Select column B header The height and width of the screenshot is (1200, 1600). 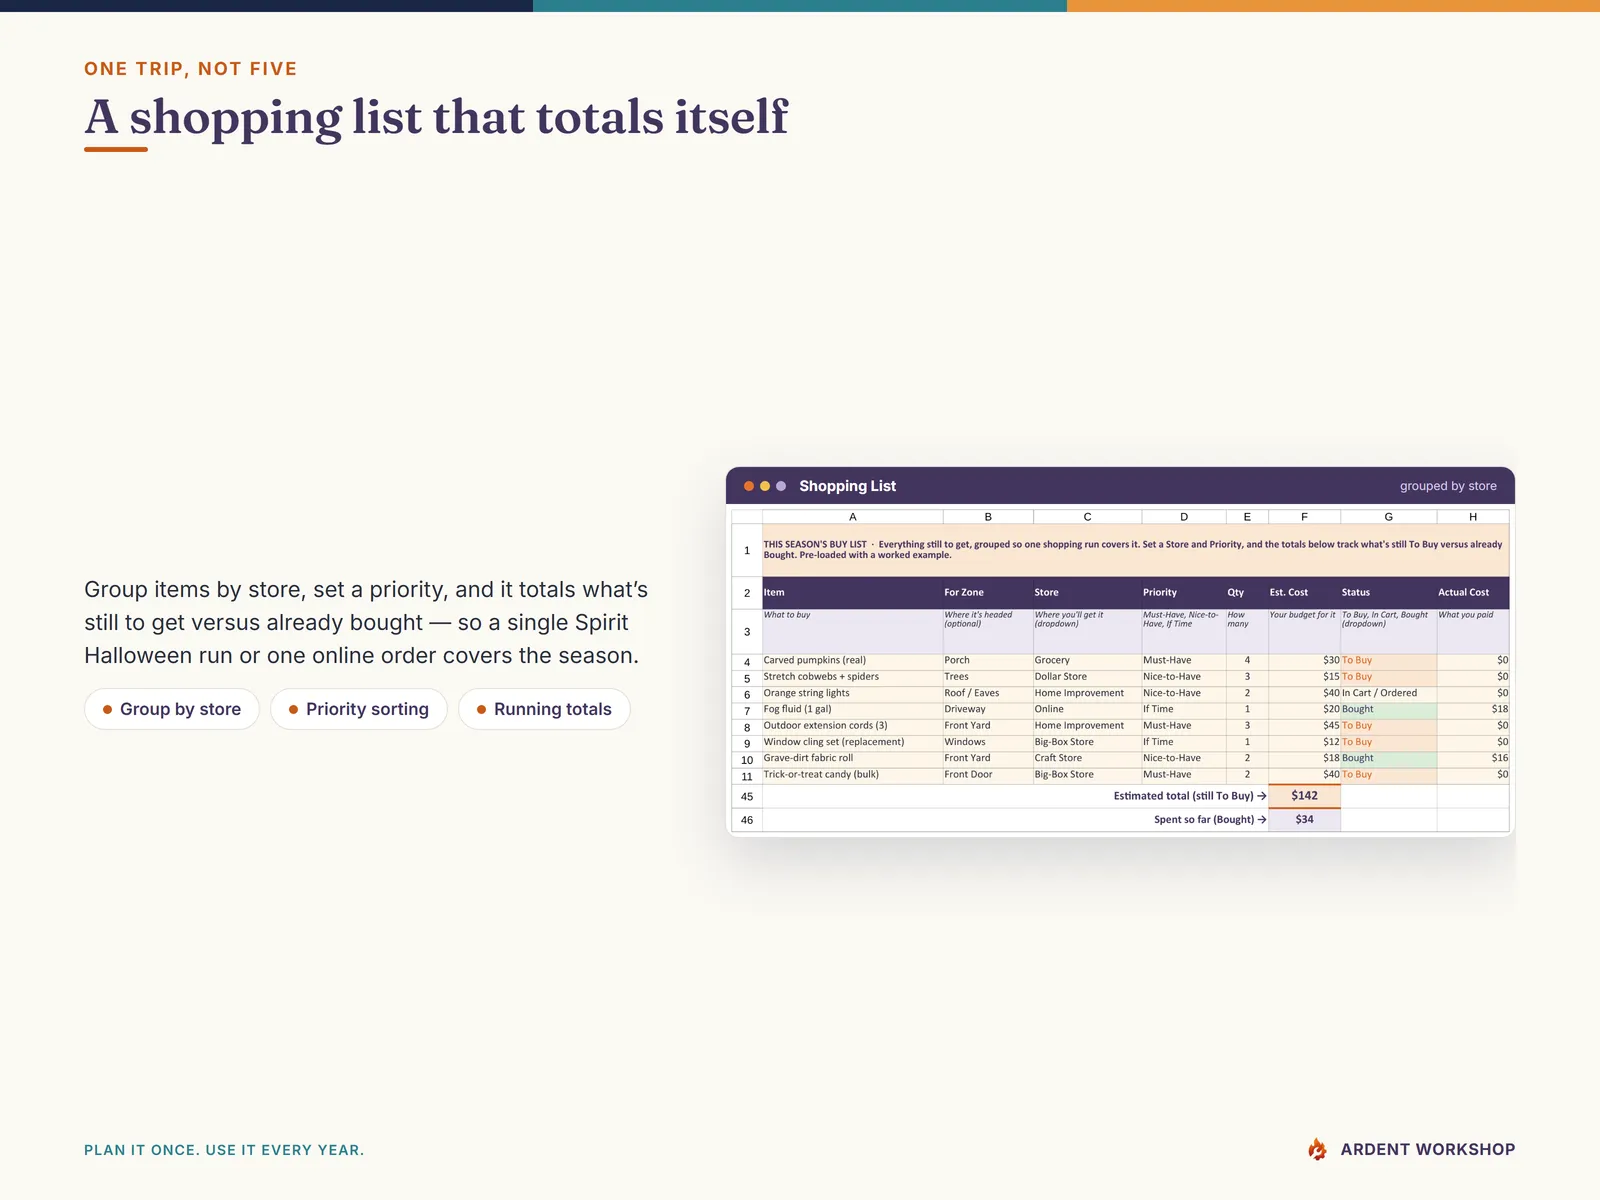(x=988, y=517)
